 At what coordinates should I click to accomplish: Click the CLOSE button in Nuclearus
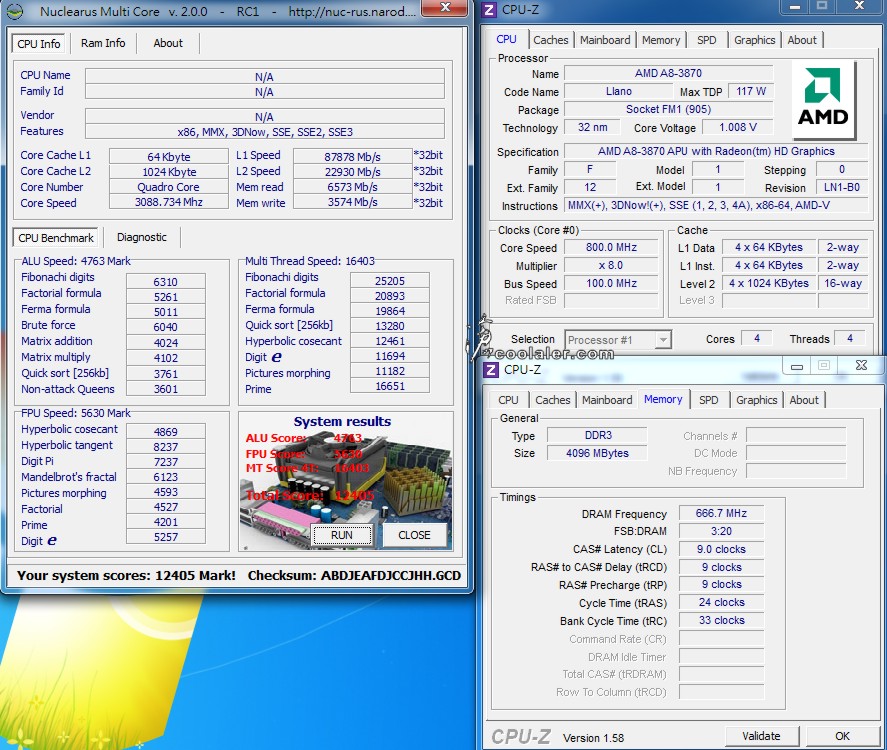coord(414,535)
